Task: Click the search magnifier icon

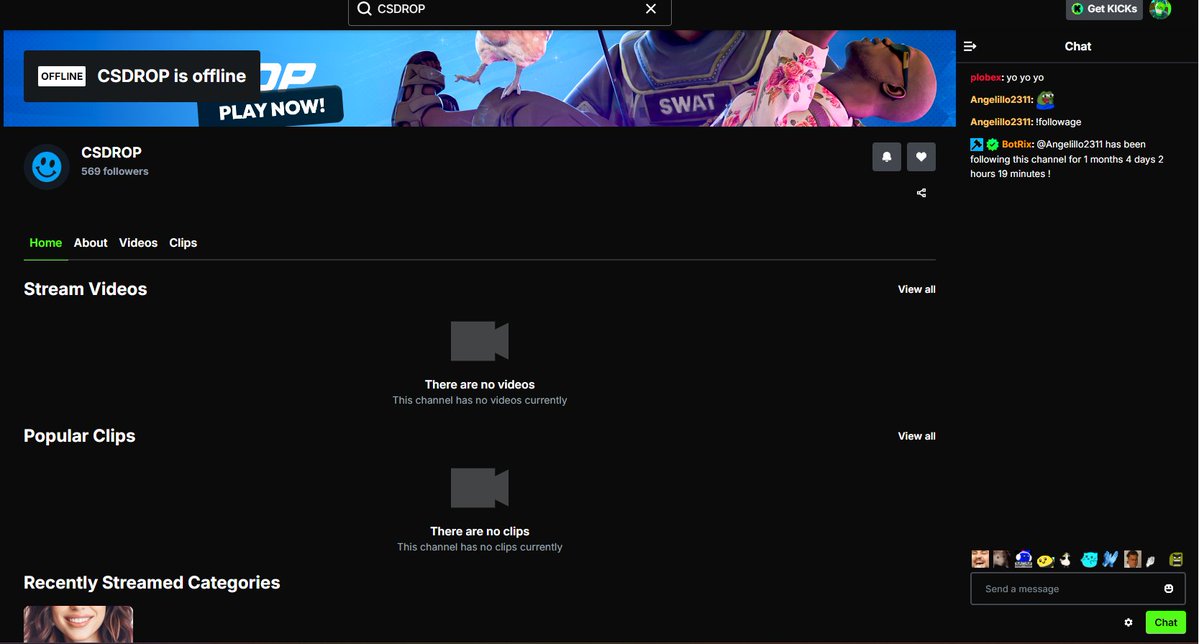Action: pos(364,8)
